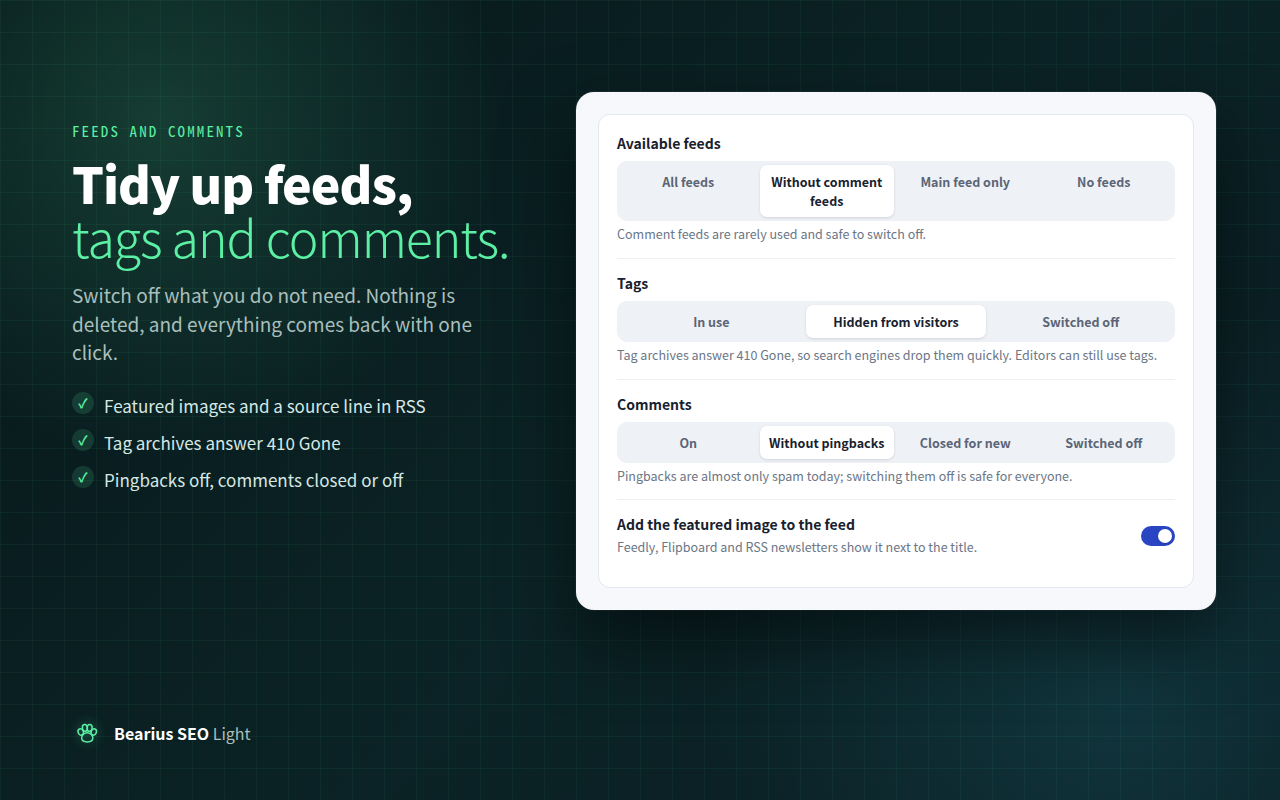Turn Comments to On
Image resolution: width=1280 pixels, height=800 pixels.
(688, 443)
